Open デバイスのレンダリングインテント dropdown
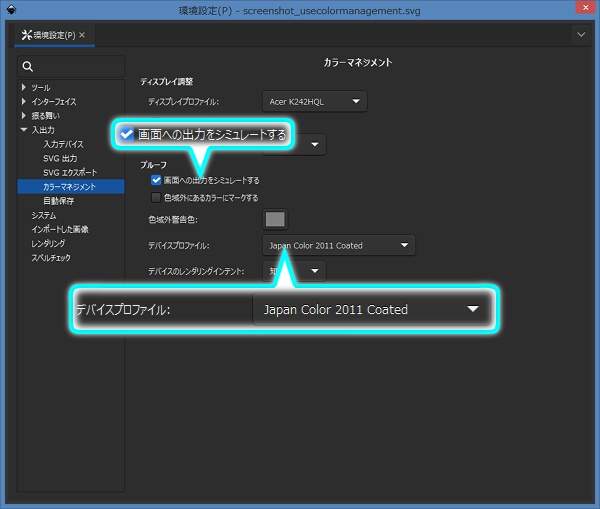Screen dimensions: 600x509 click(294, 271)
